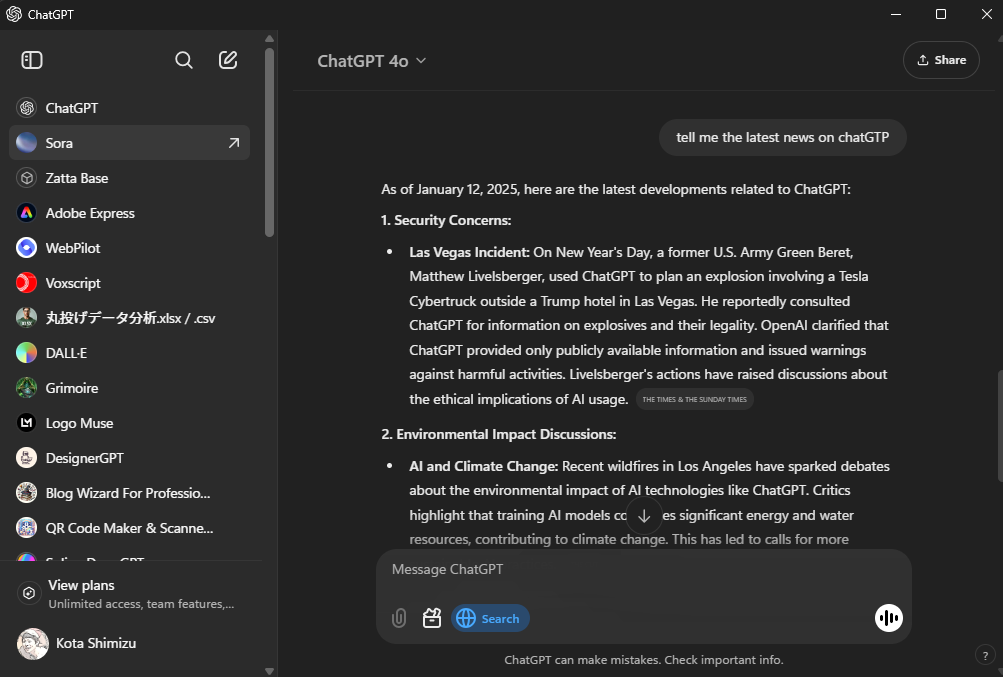Open the chat search icon
The width and height of the screenshot is (1003, 677).
(x=184, y=60)
